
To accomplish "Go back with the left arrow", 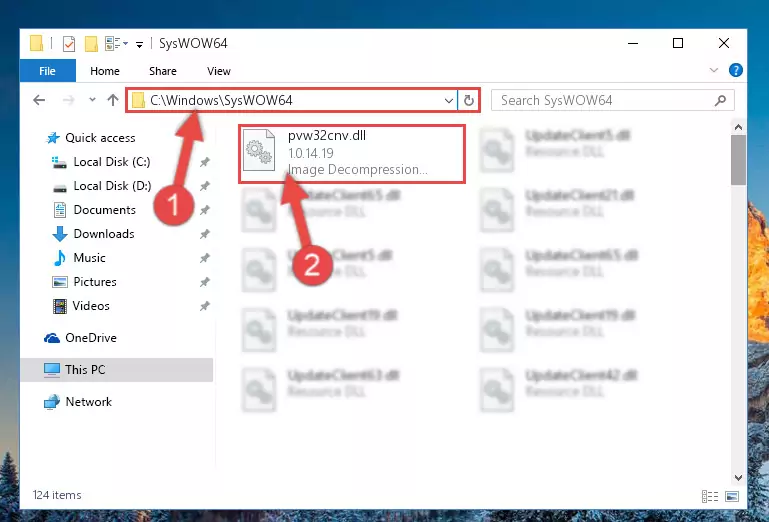I will click(x=39, y=101).
